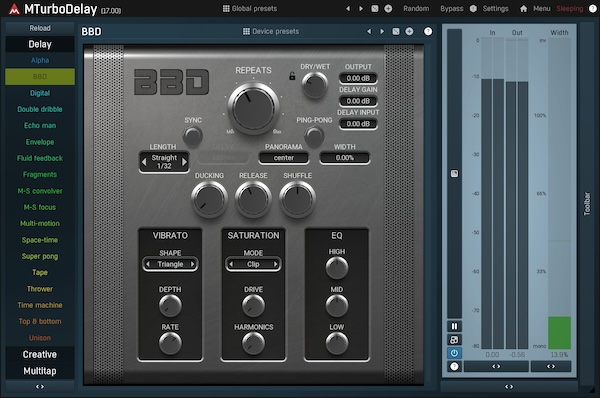
Task: Click the DRY/WET knob
Action: click(315, 85)
